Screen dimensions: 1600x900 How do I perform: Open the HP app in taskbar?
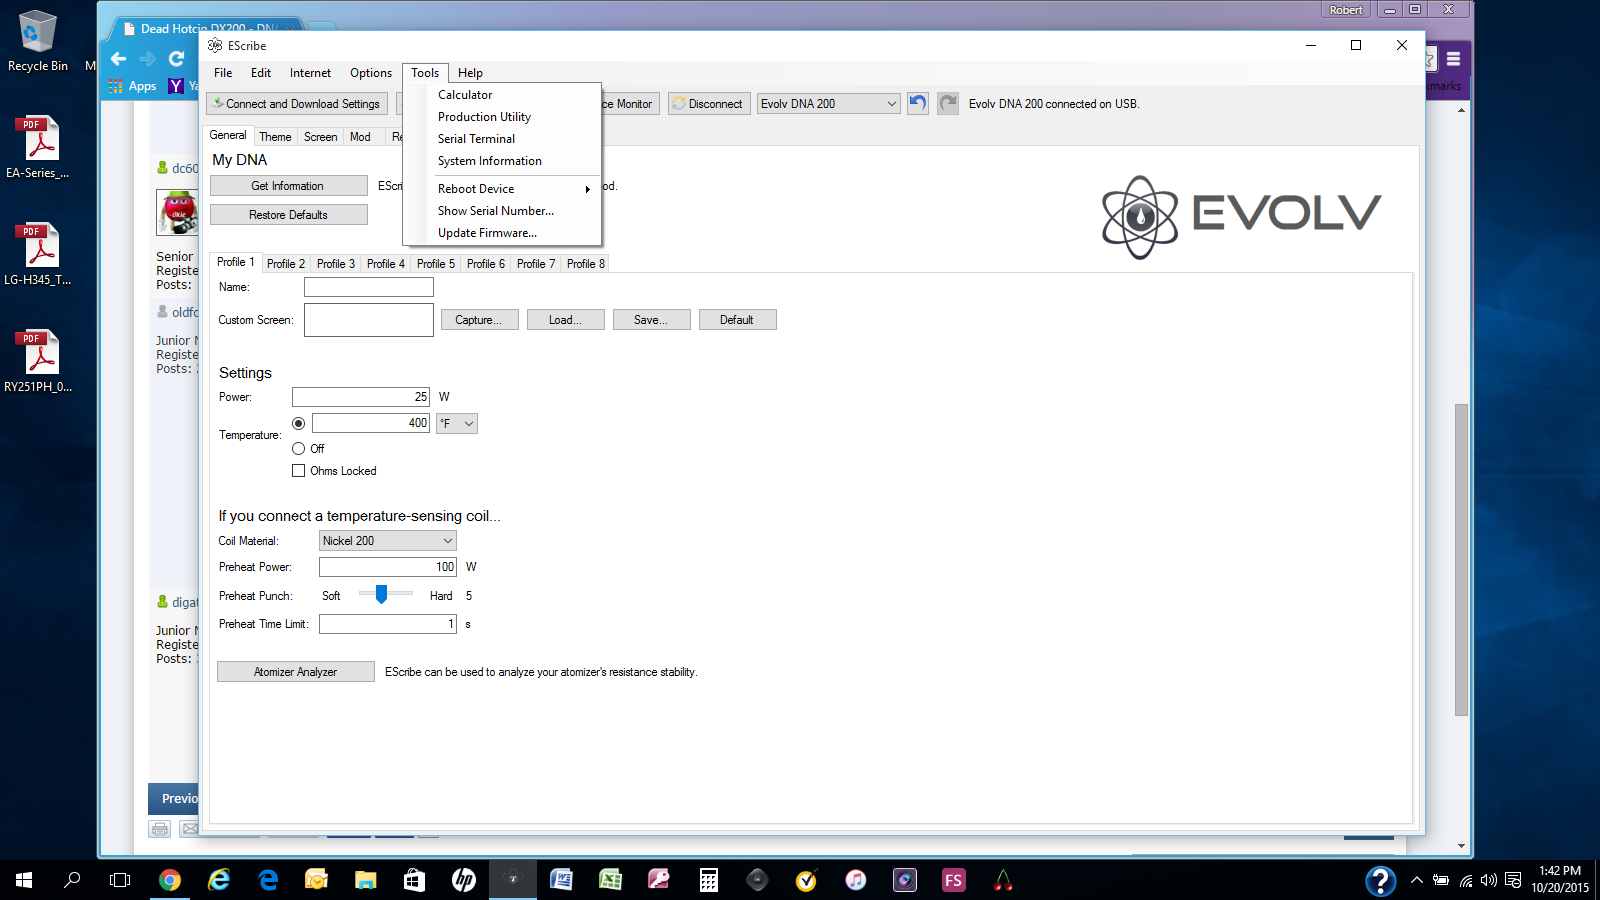click(464, 880)
